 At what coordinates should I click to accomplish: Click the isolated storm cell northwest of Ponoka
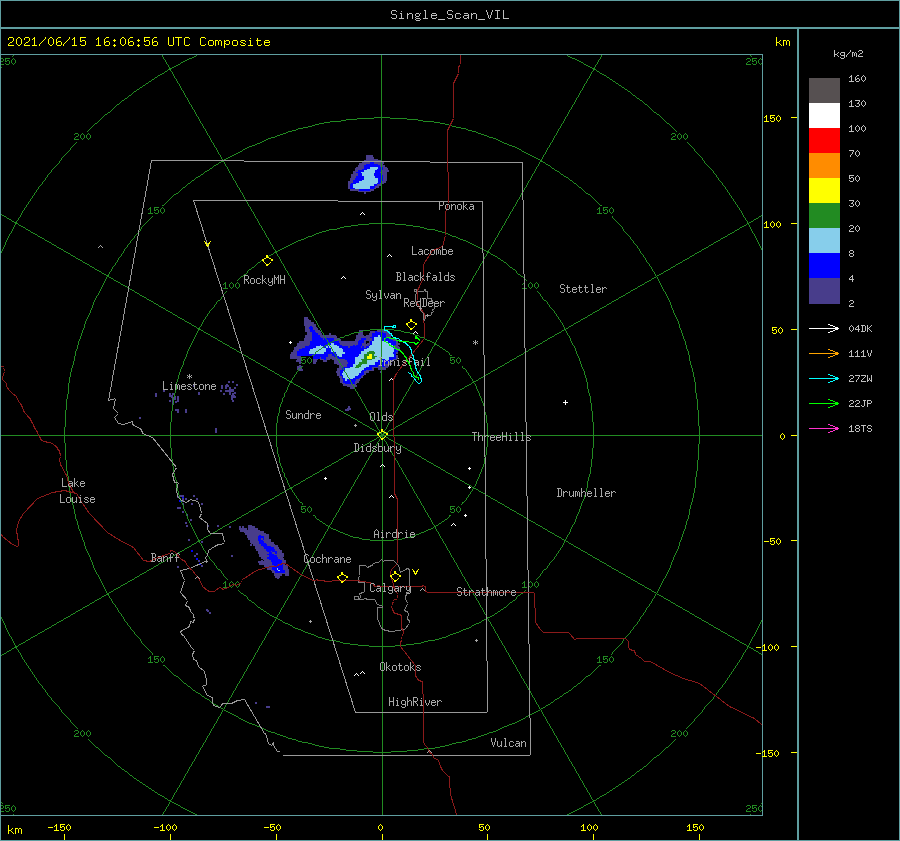tap(368, 175)
